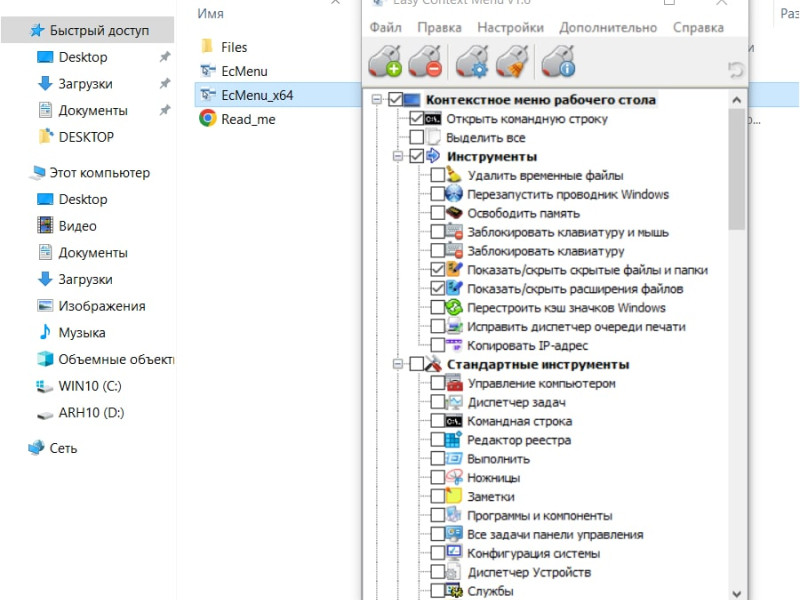The image size is (800, 600).
Task: Uncheck Показать/скрыть расширения файлов checkbox
Action: click(437, 288)
